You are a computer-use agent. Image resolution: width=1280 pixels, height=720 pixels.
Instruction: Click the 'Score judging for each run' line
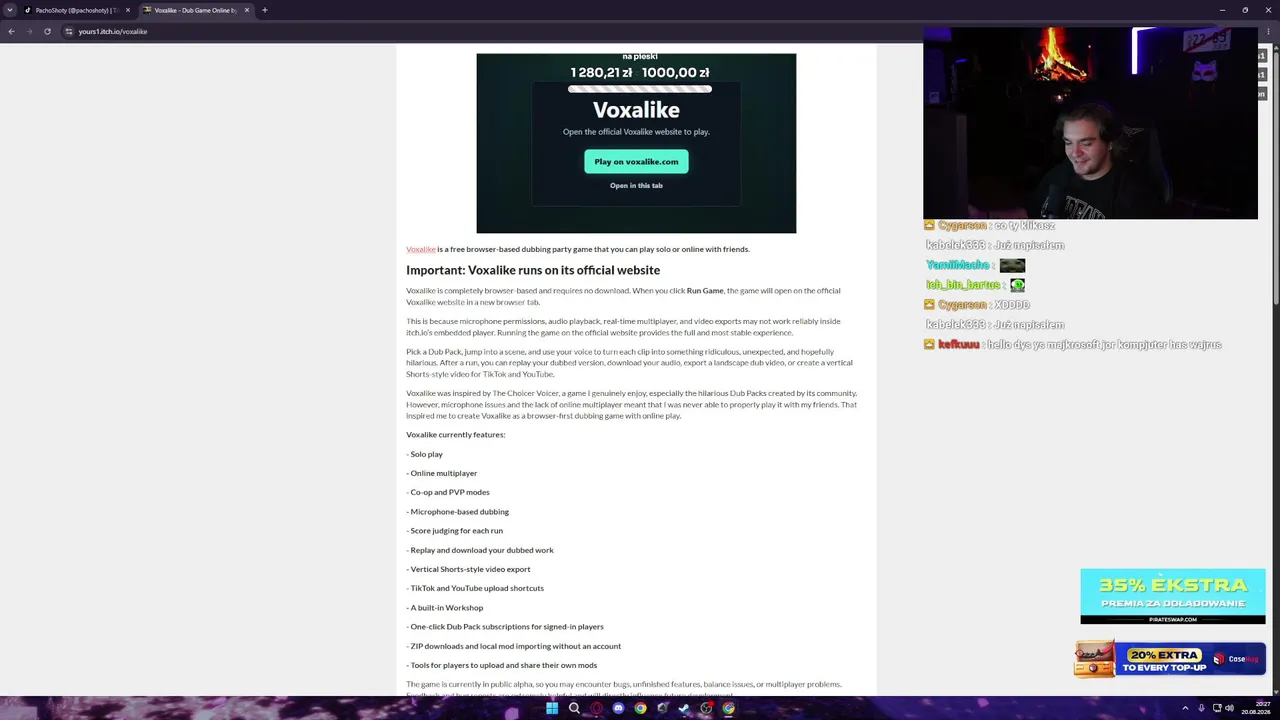click(454, 531)
